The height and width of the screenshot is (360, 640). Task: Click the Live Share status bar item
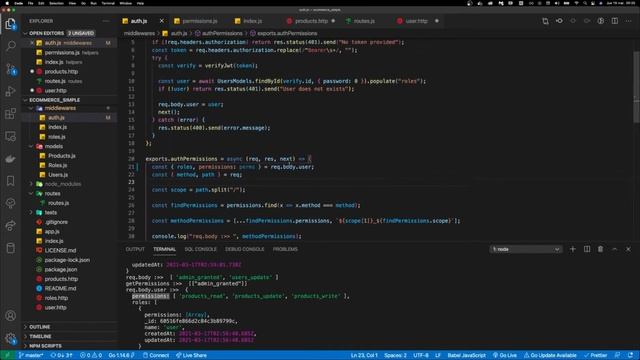click(x=191, y=355)
